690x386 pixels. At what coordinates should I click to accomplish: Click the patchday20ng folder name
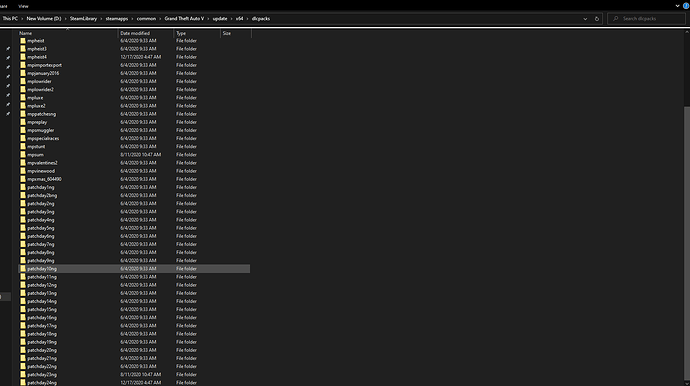click(x=42, y=350)
